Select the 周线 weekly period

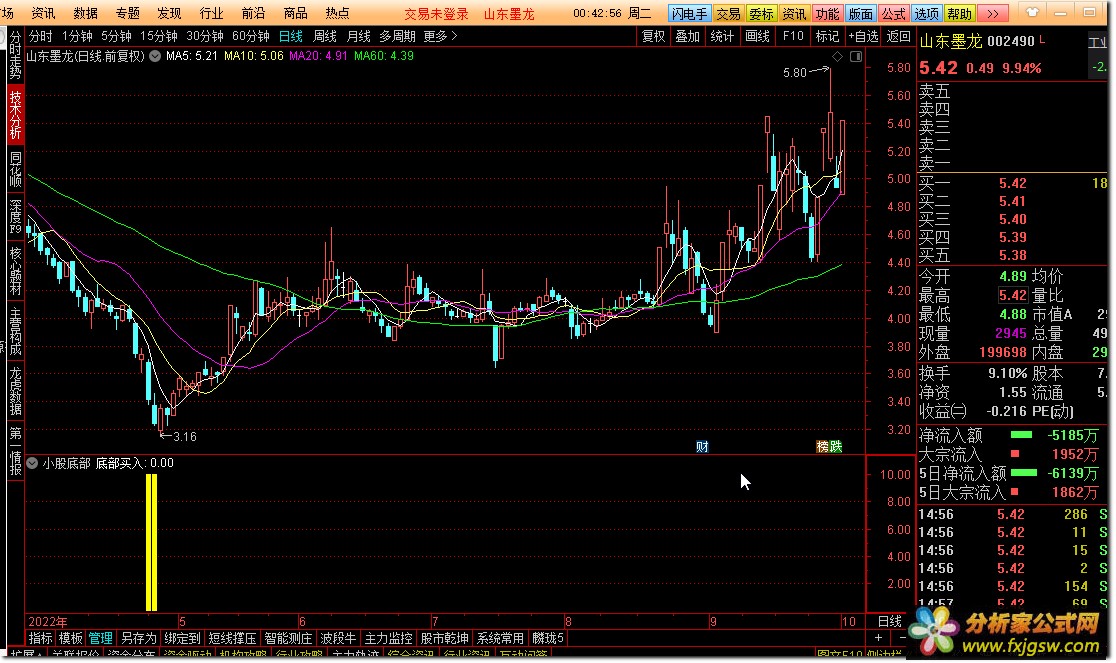pyautogui.click(x=325, y=36)
